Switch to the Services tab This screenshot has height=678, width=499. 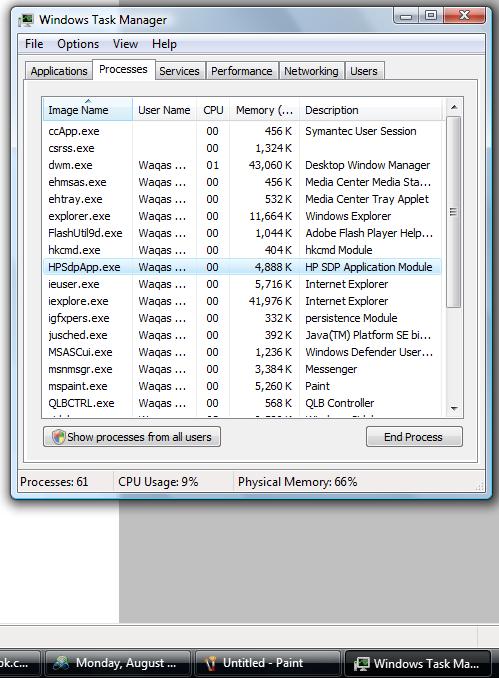tap(179, 71)
